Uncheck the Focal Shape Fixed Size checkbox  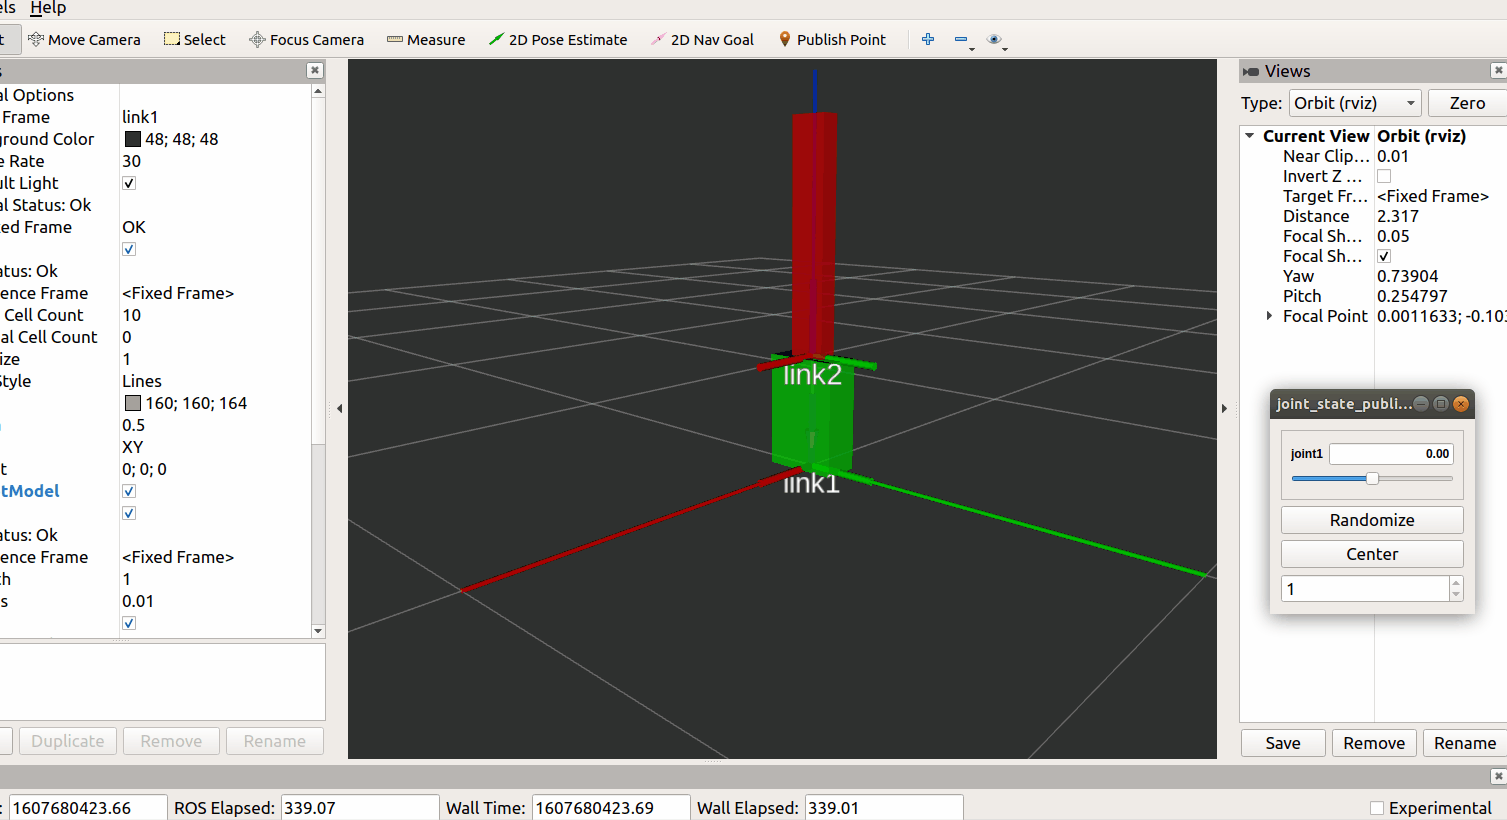[1384, 256]
